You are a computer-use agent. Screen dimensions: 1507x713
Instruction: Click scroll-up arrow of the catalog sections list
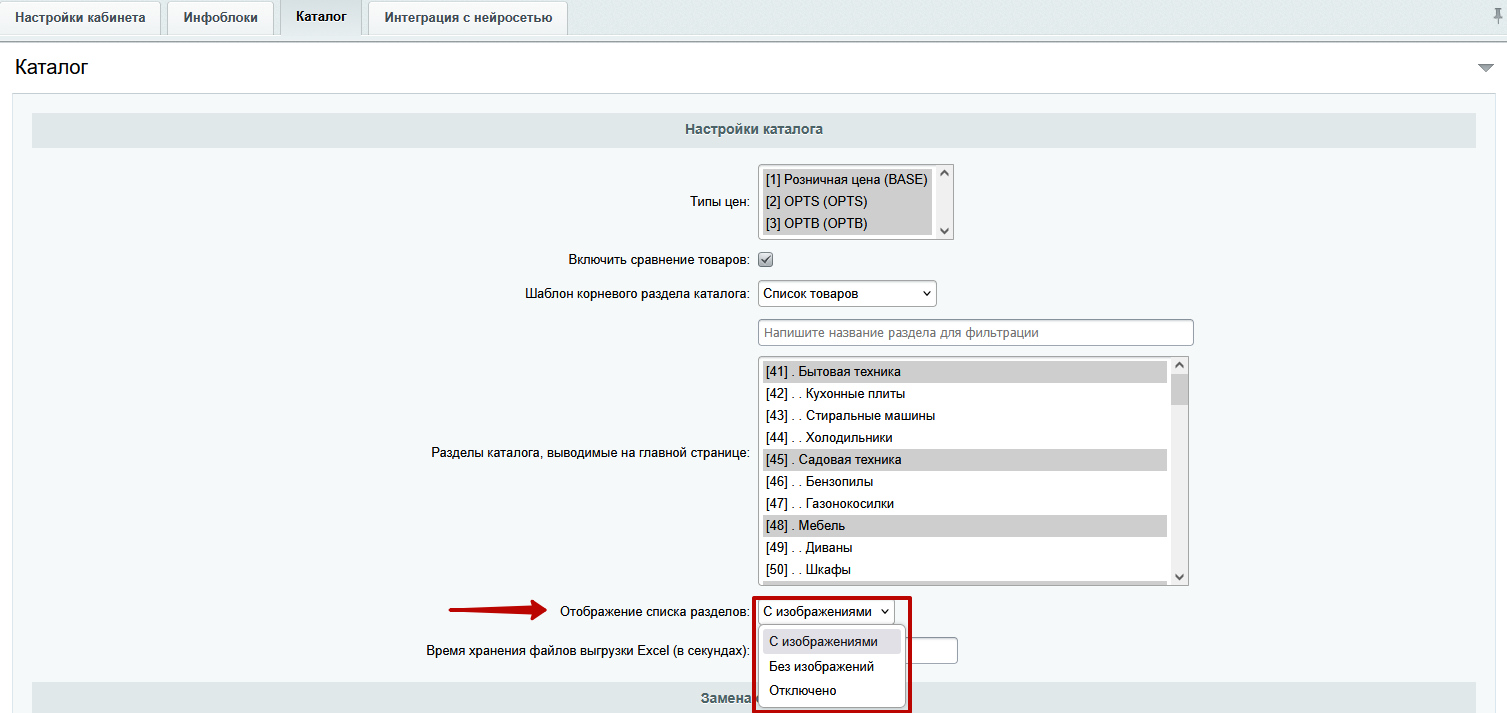(1179, 366)
